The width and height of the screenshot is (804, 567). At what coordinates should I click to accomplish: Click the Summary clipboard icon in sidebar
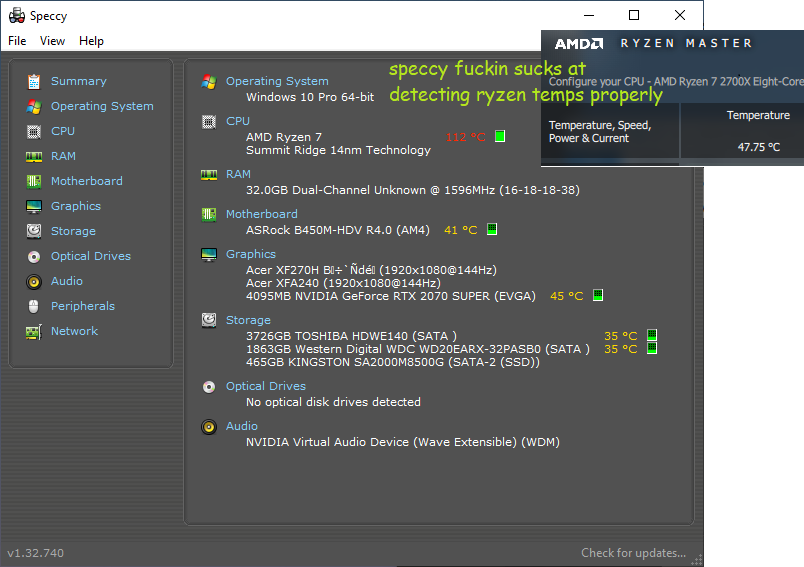tap(34, 82)
